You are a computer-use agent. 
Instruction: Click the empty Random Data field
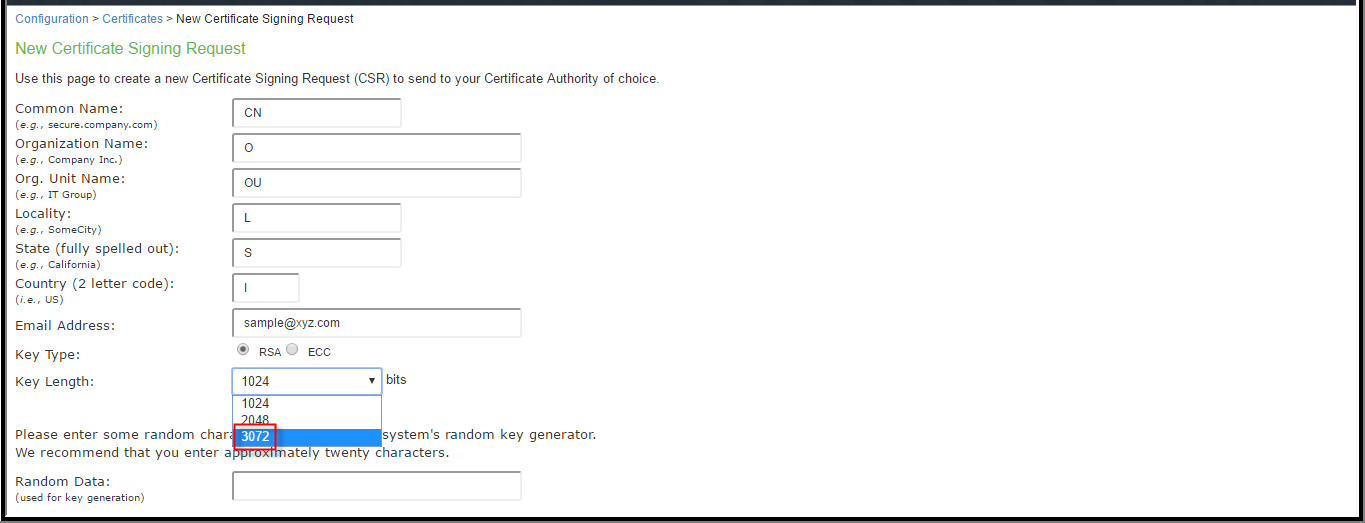click(377, 486)
